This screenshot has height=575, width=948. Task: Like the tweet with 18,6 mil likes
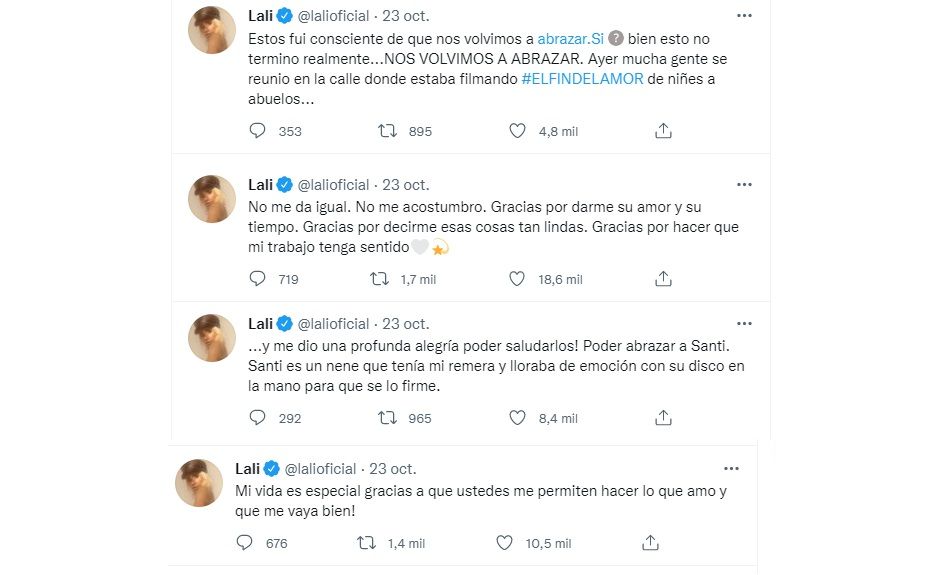[x=517, y=279]
